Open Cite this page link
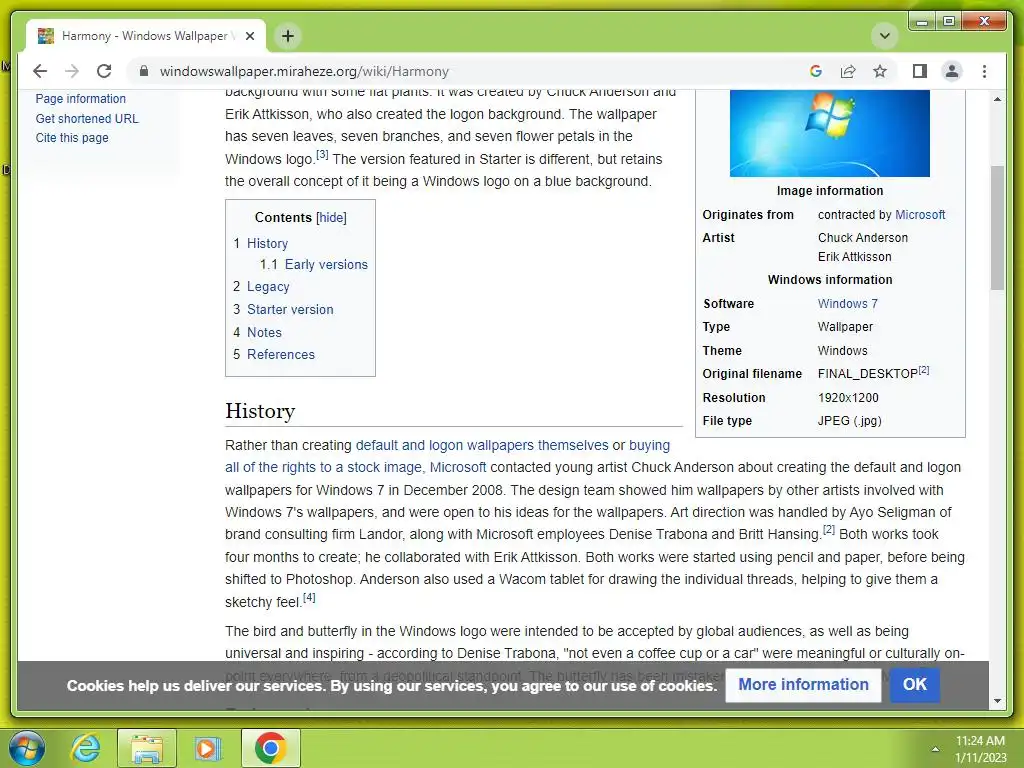Viewport: 1024px width, 768px height. click(72, 138)
